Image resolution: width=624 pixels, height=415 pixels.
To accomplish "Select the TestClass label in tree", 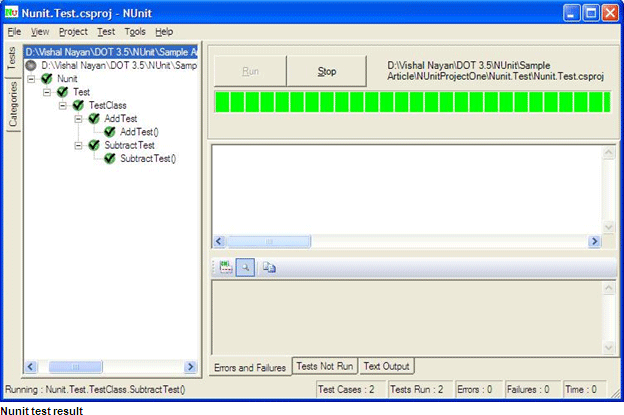I will 107,105.
